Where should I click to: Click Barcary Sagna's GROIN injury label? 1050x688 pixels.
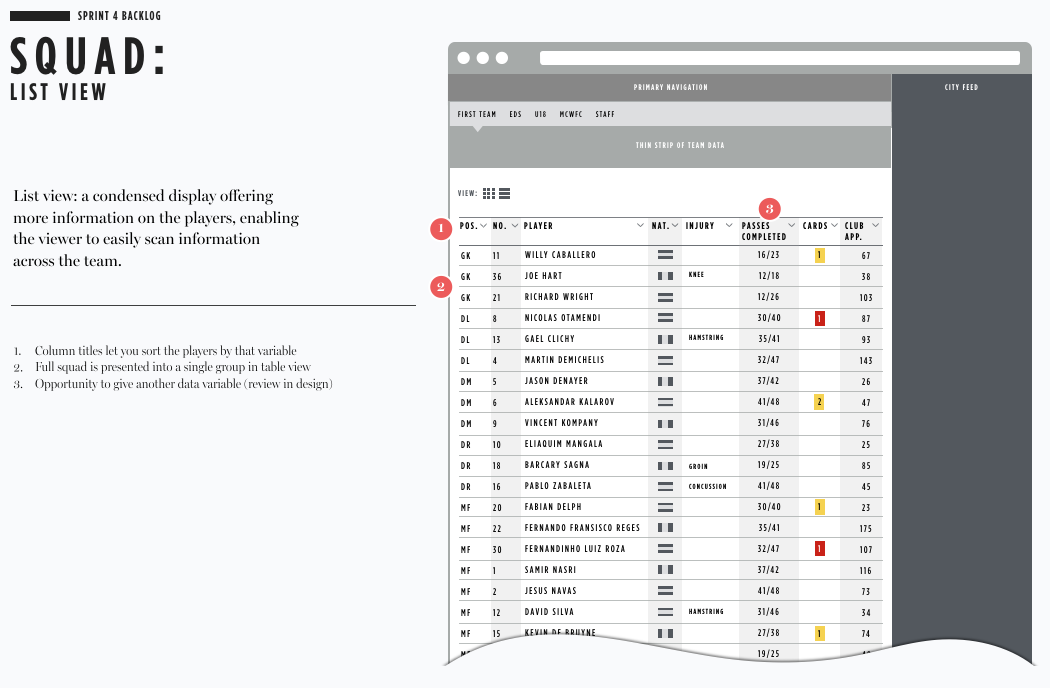pos(698,466)
